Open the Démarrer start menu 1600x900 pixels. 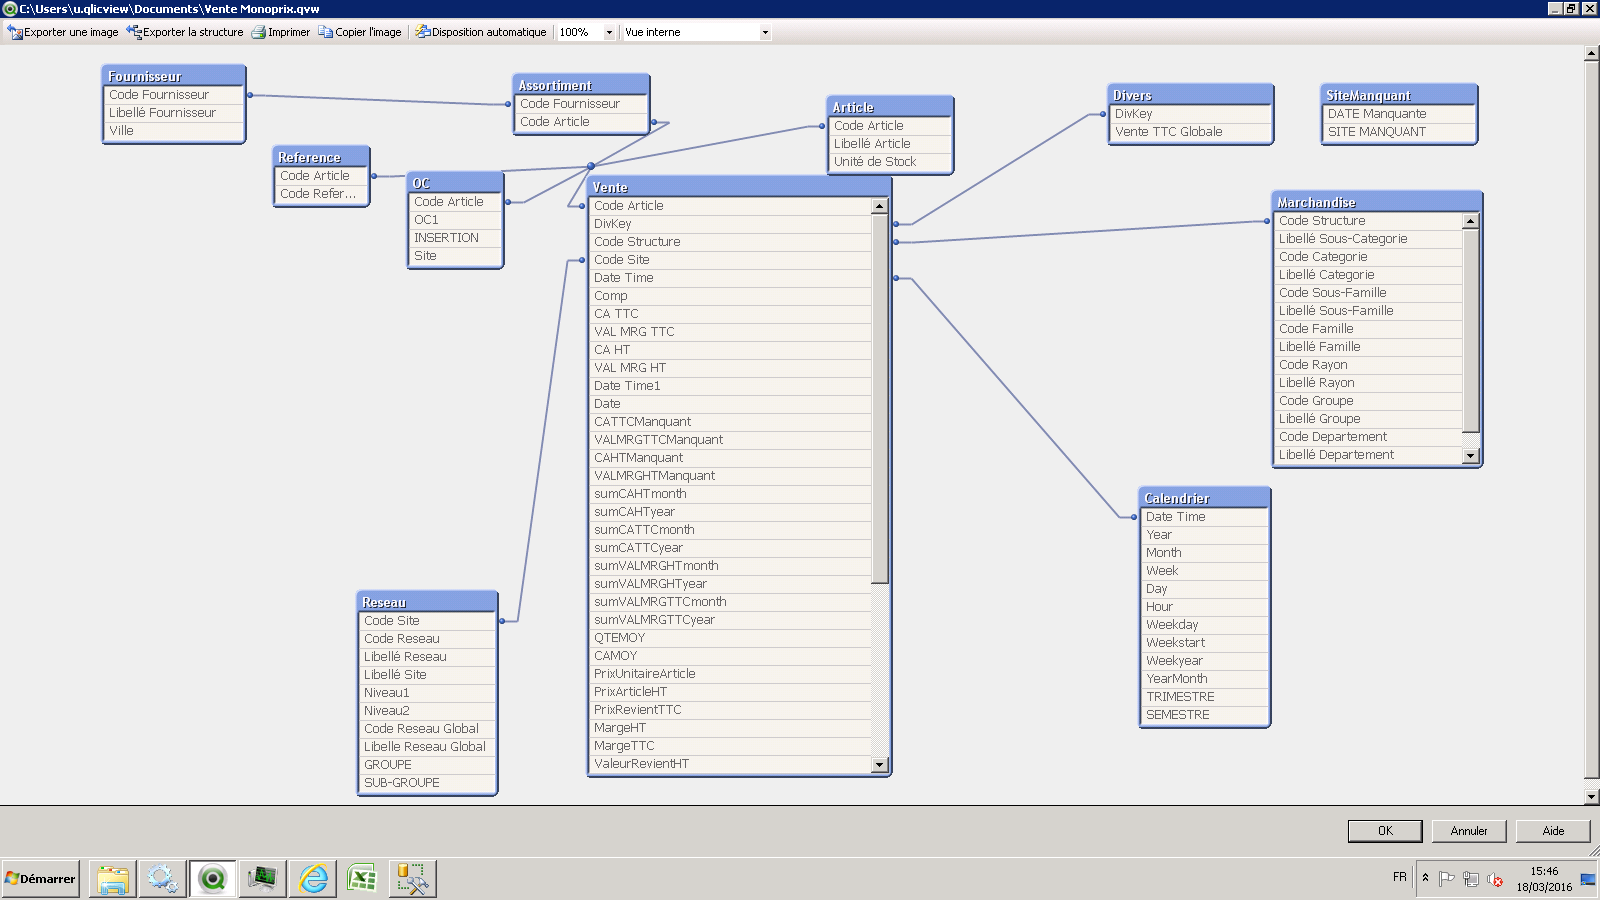click(41, 879)
